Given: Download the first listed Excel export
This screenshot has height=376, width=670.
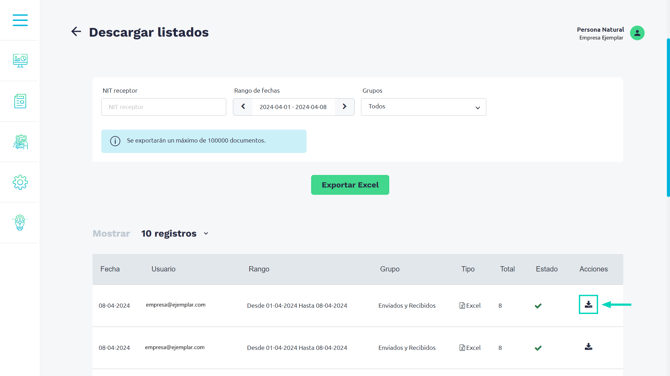Looking at the screenshot, I should [588, 304].
